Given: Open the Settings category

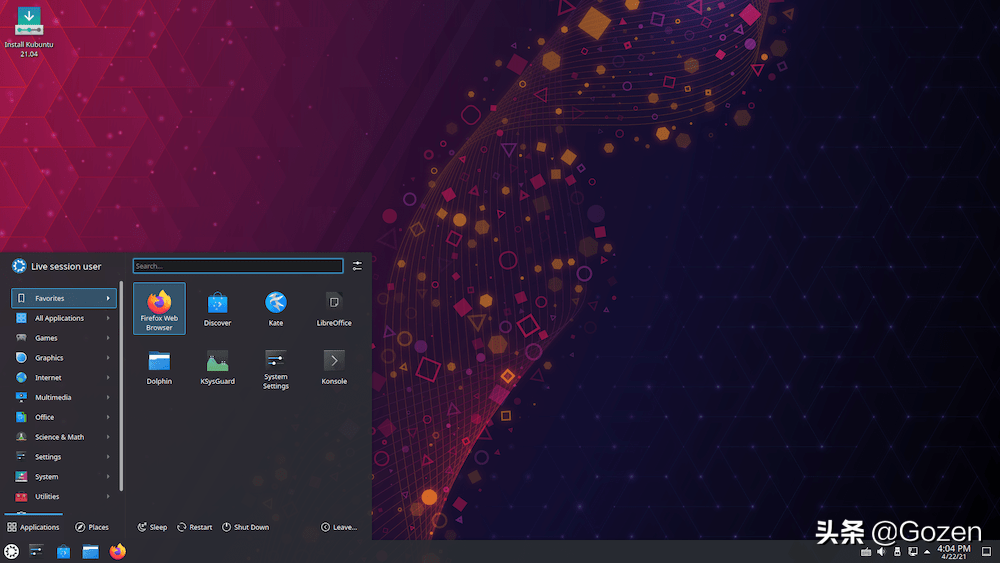Looking at the screenshot, I should click(64, 457).
